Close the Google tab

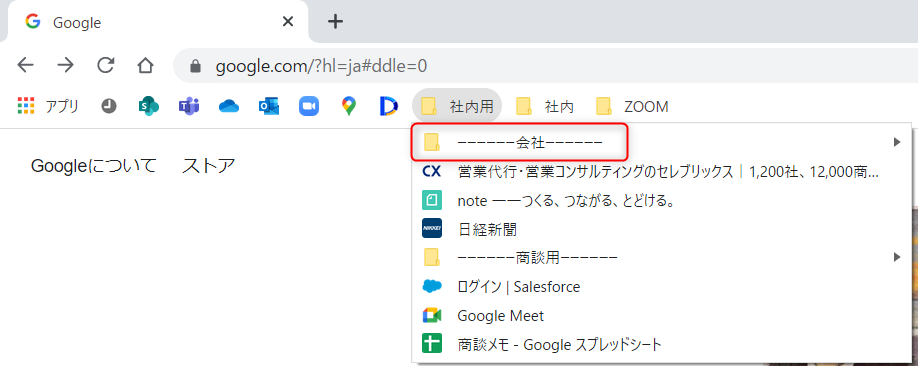pos(287,22)
